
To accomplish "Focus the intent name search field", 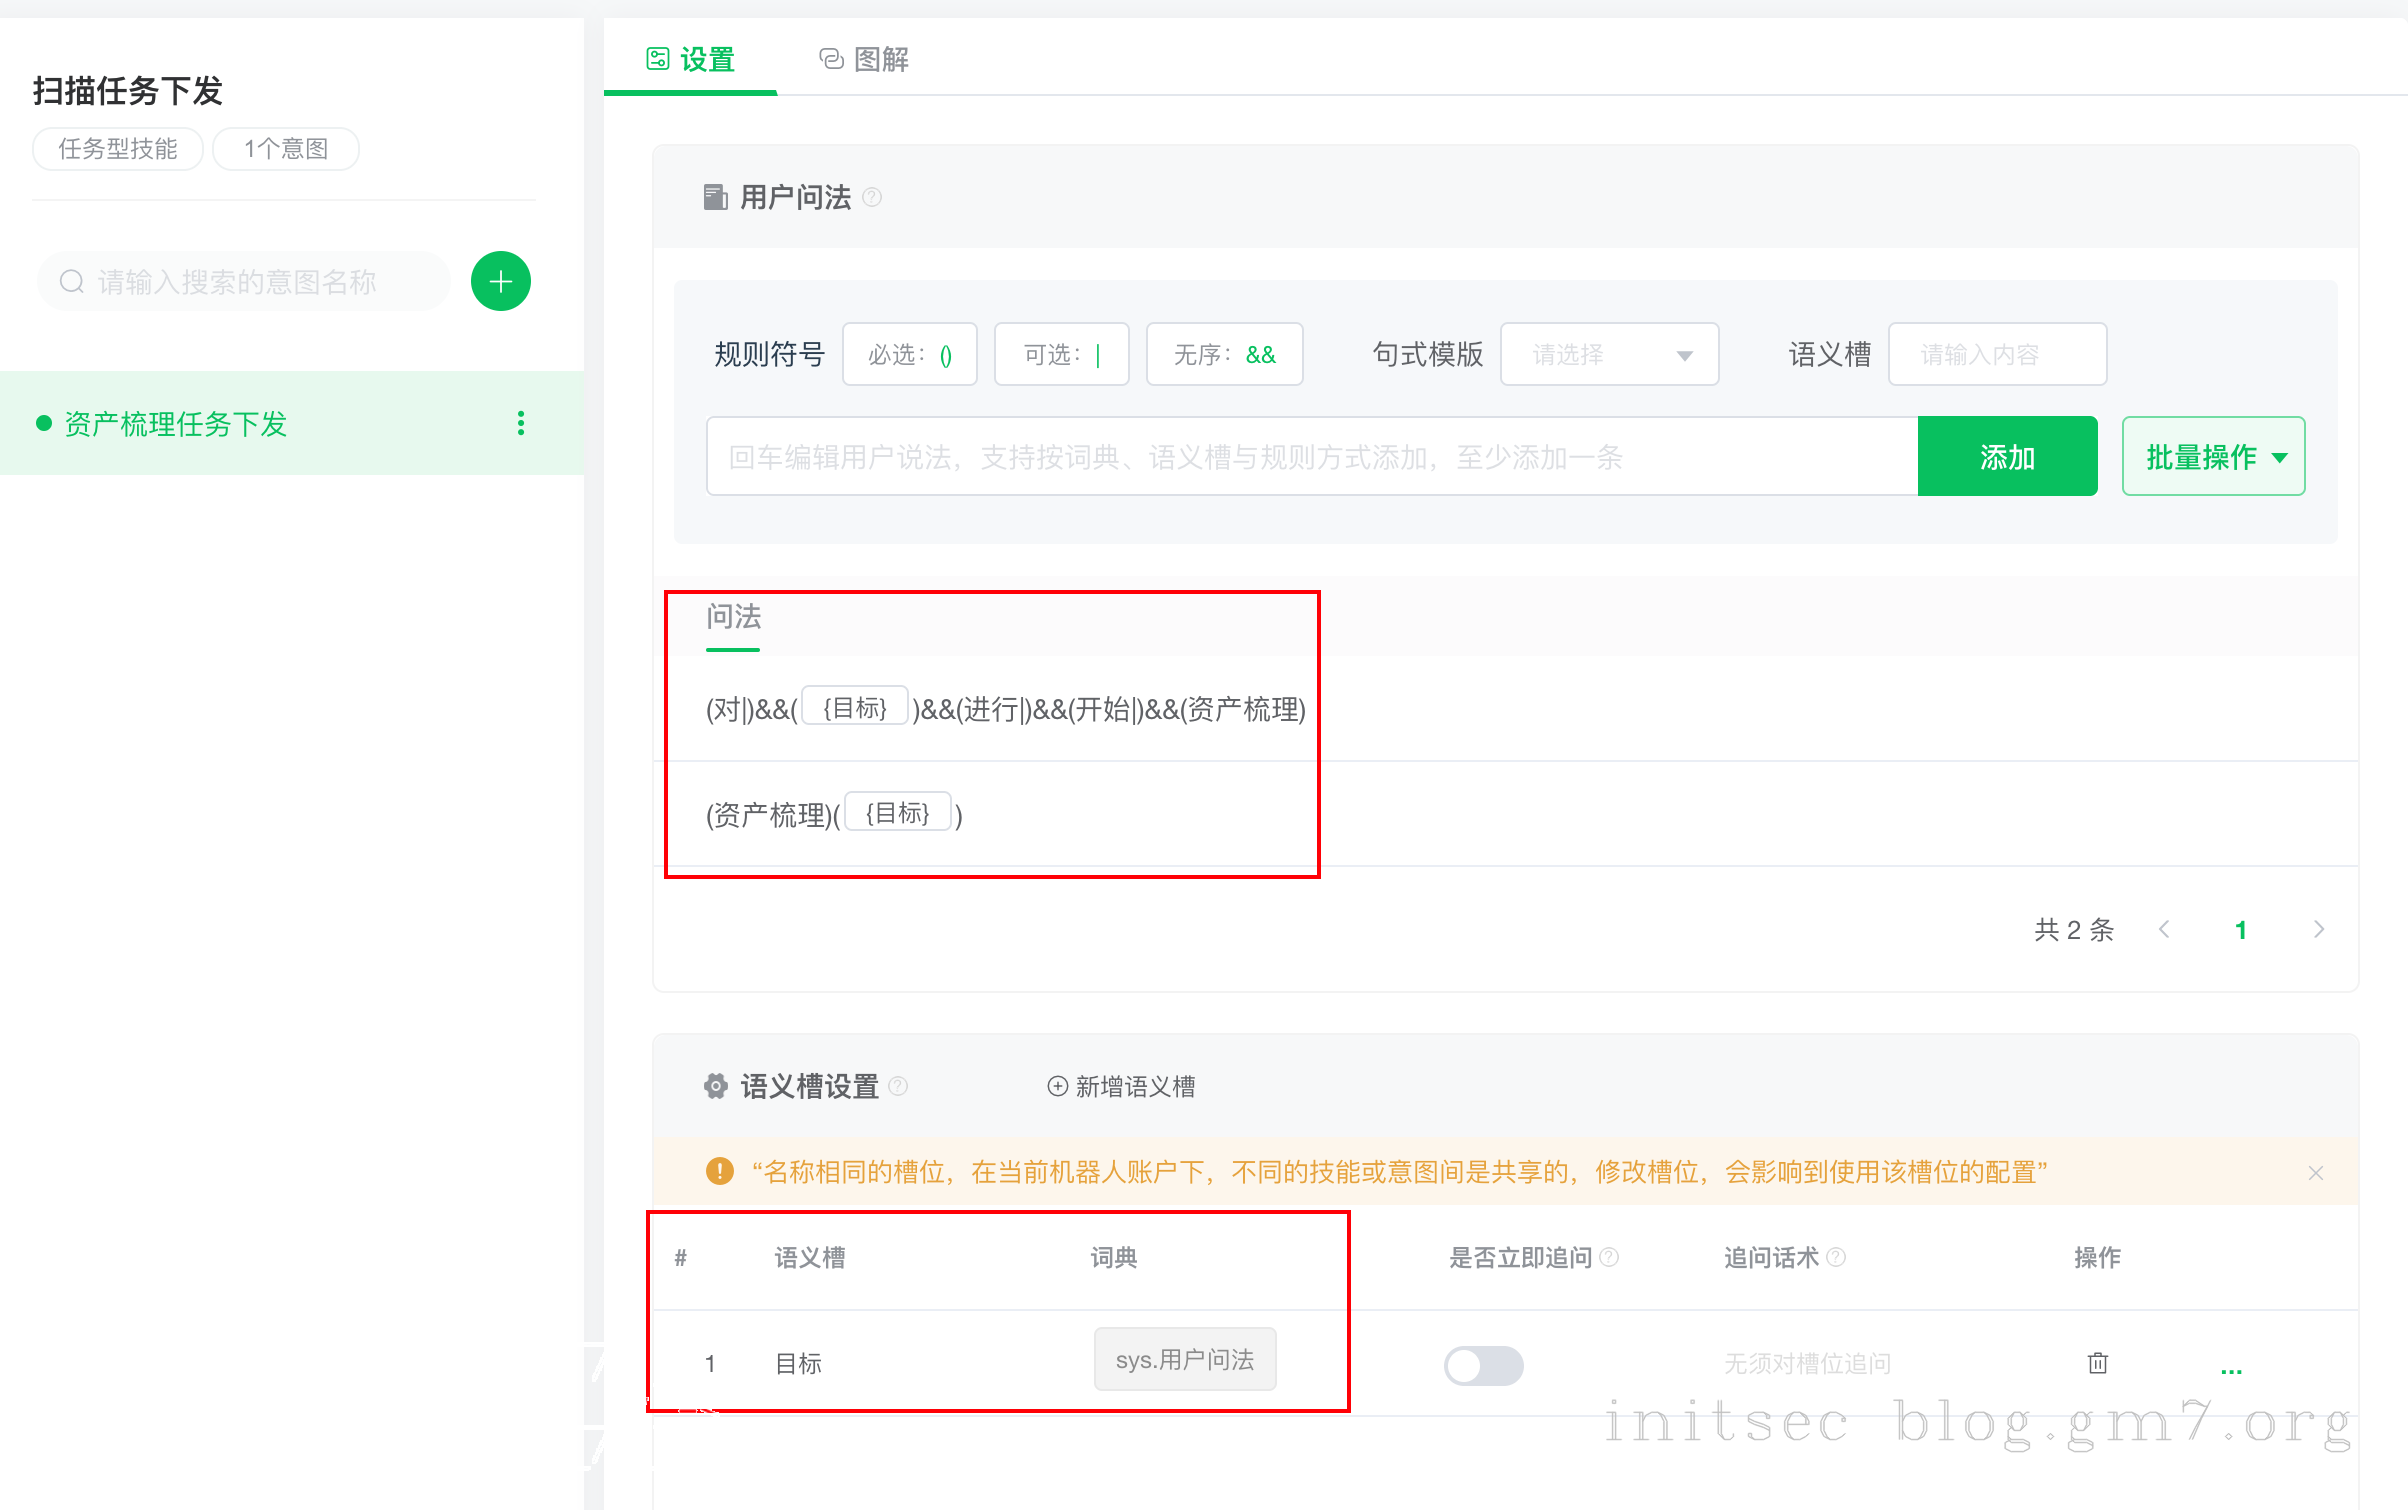I will [x=245, y=282].
